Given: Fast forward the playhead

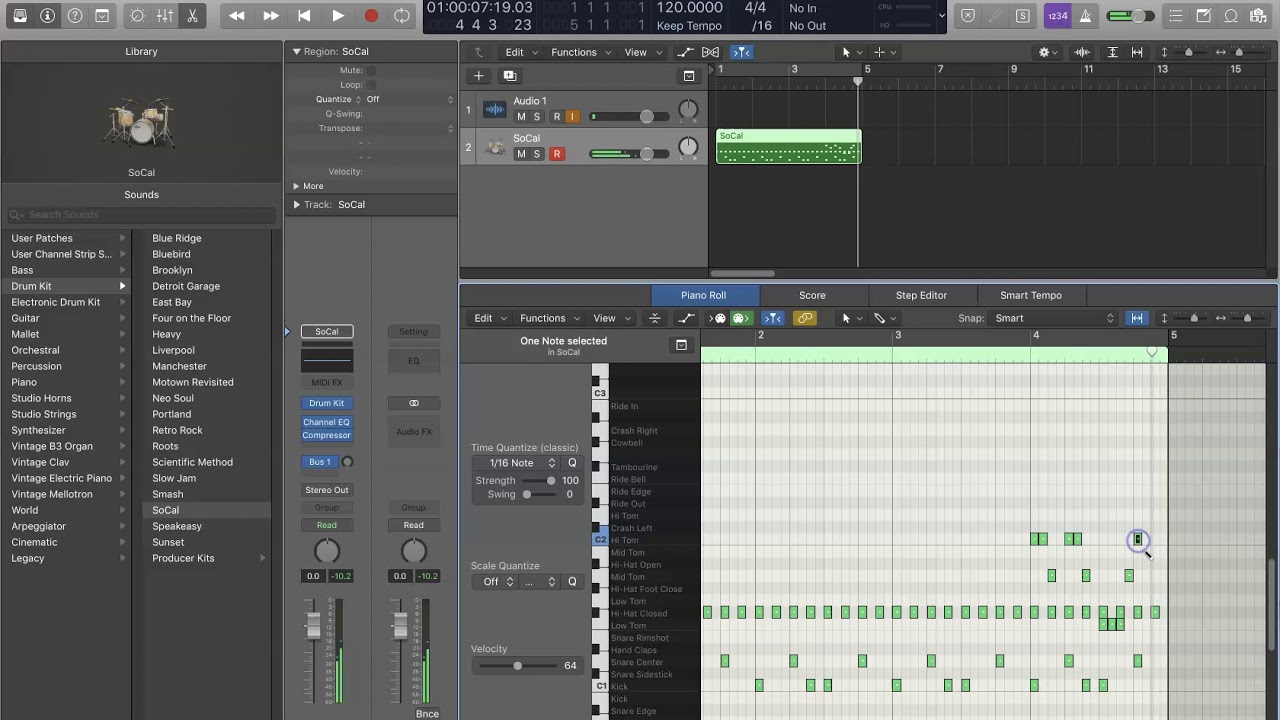Looking at the screenshot, I should [270, 16].
